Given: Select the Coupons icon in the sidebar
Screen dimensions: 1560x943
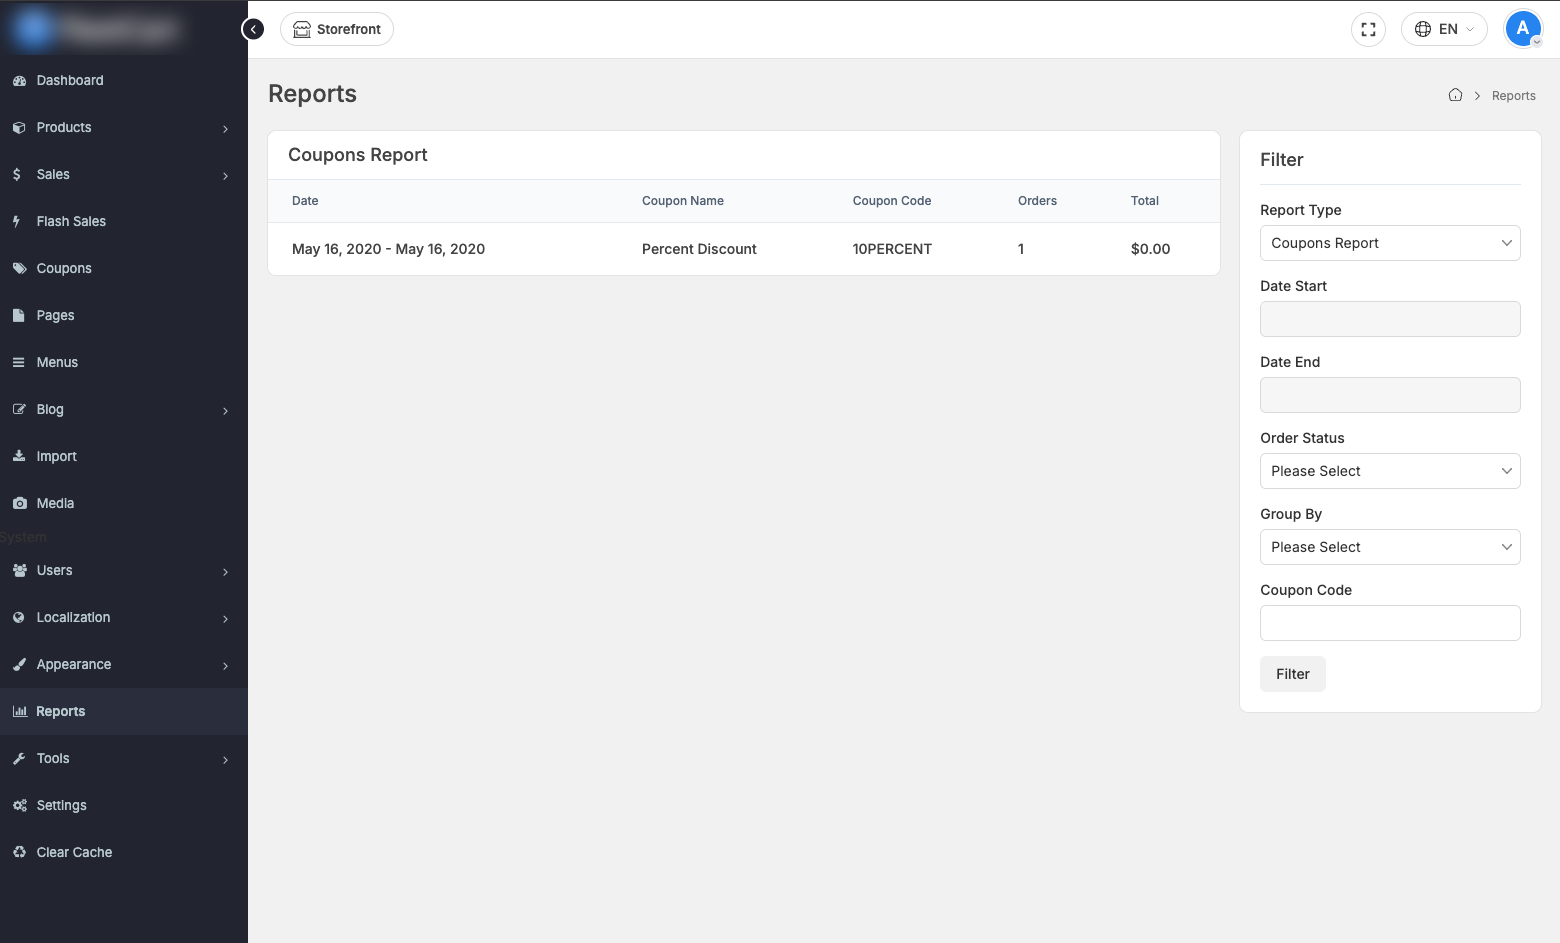Looking at the screenshot, I should click(20, 268).
